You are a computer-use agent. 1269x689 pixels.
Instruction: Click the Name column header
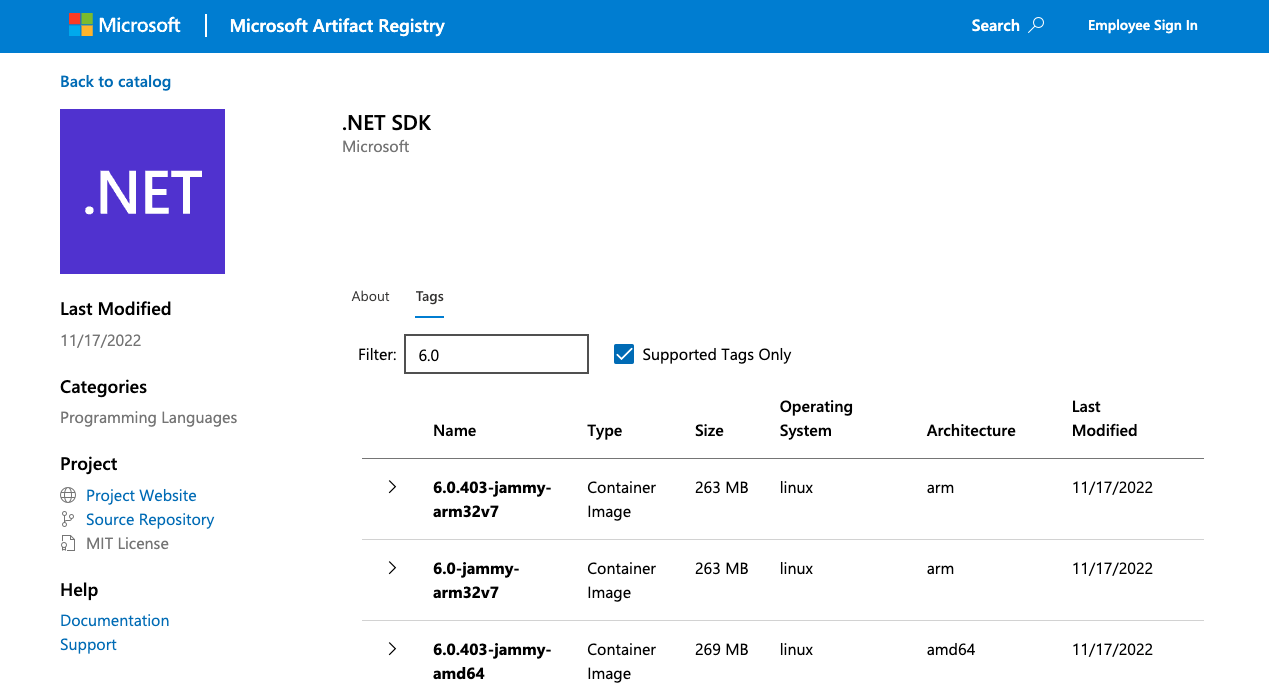tap(455, 430)
